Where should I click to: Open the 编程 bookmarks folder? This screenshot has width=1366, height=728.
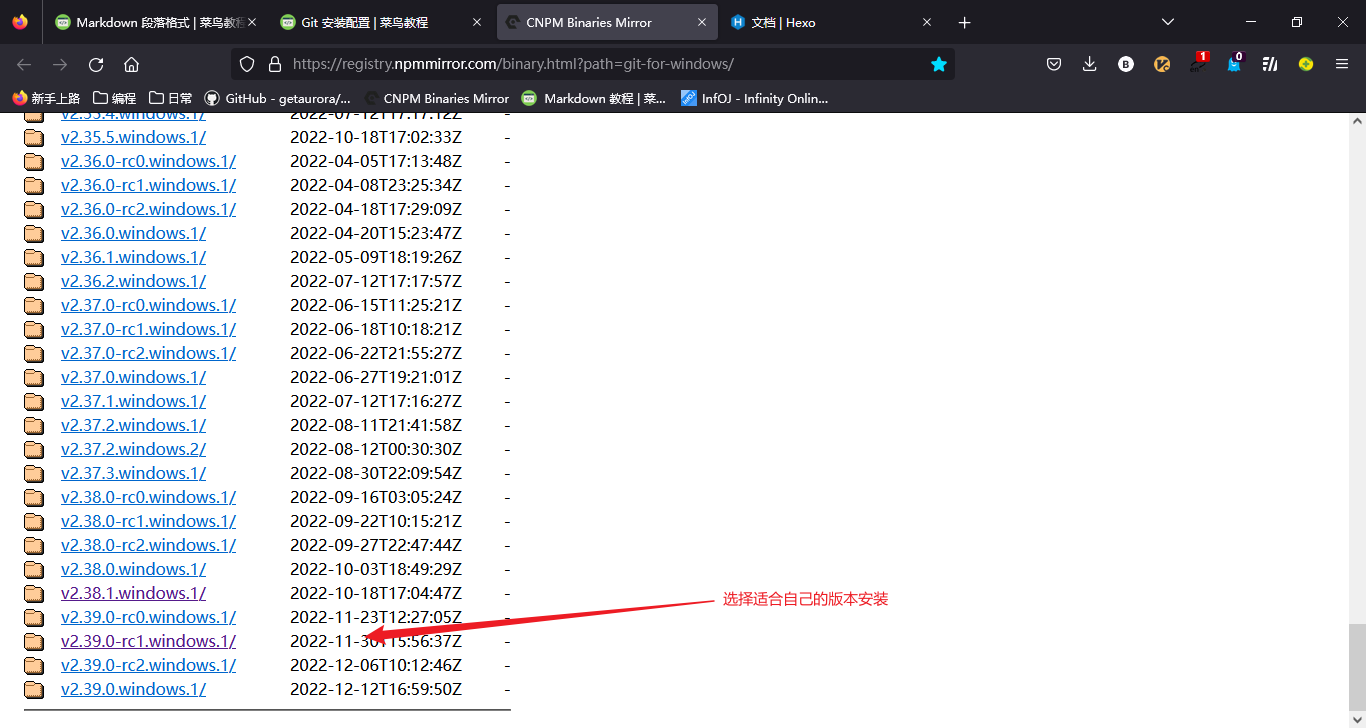[114, 98]
